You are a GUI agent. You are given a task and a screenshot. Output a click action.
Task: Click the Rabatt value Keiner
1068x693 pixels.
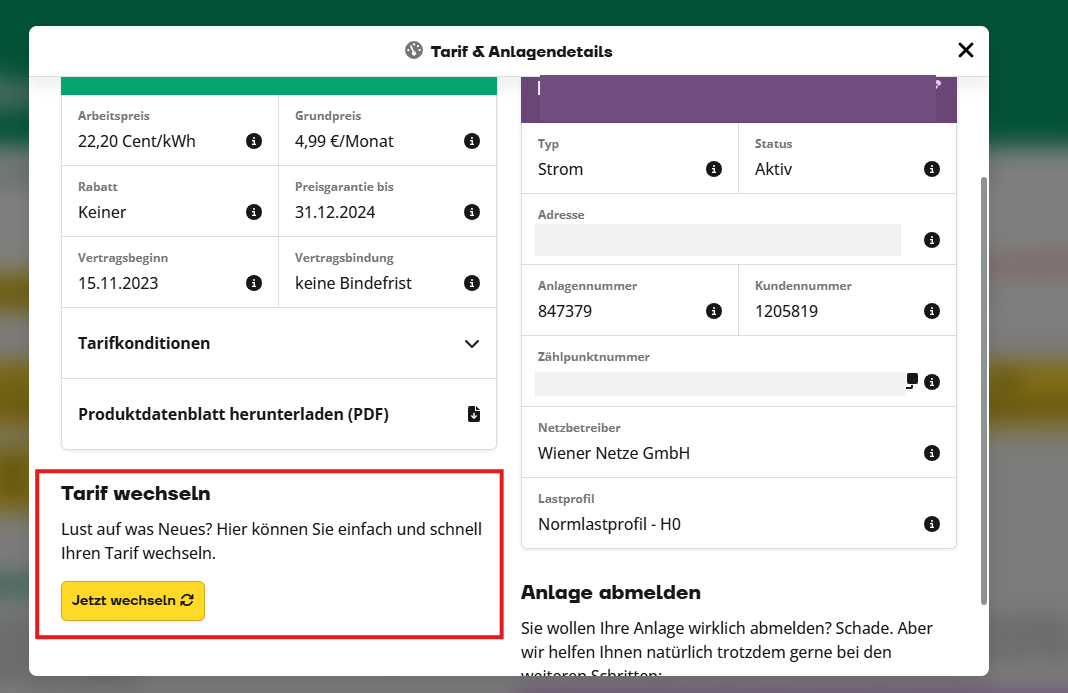click(102, 212)
